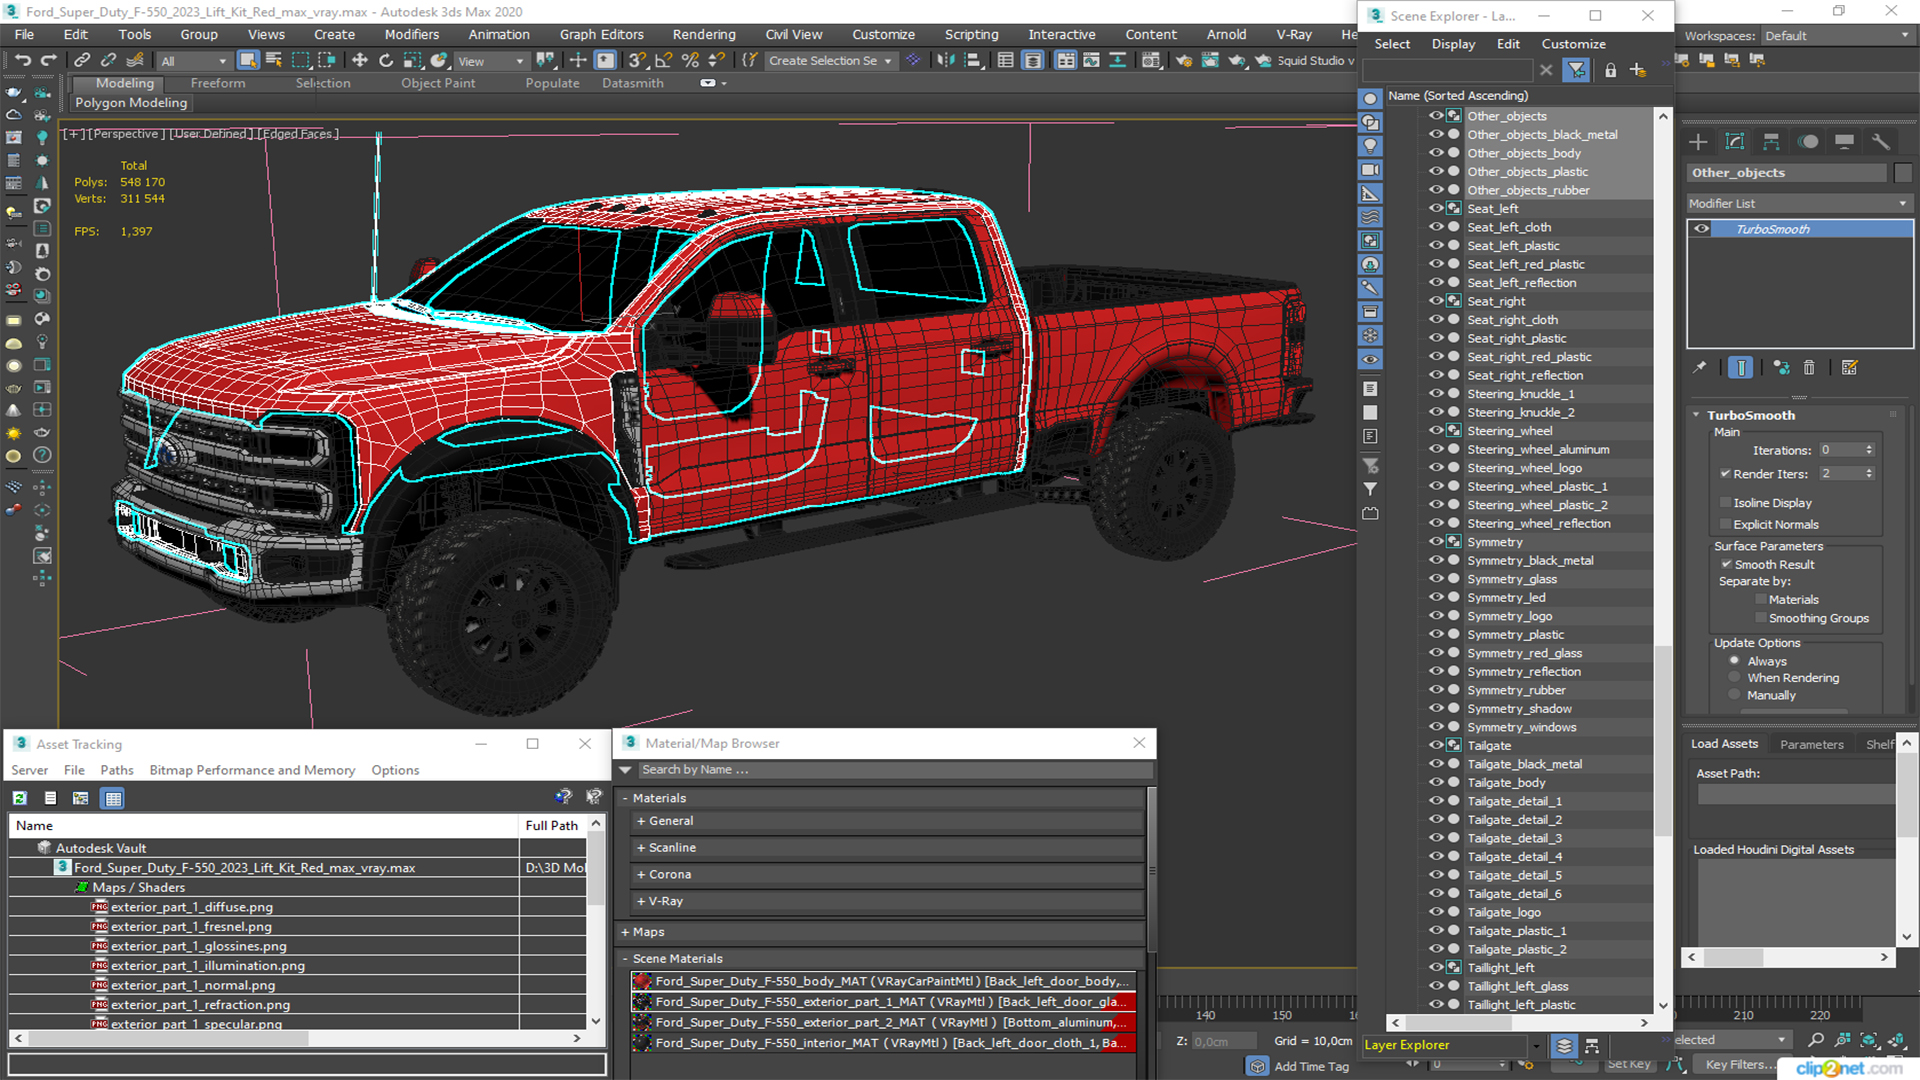
Task: Toggle the Percent Snap icon
Action: click(690, 61)
